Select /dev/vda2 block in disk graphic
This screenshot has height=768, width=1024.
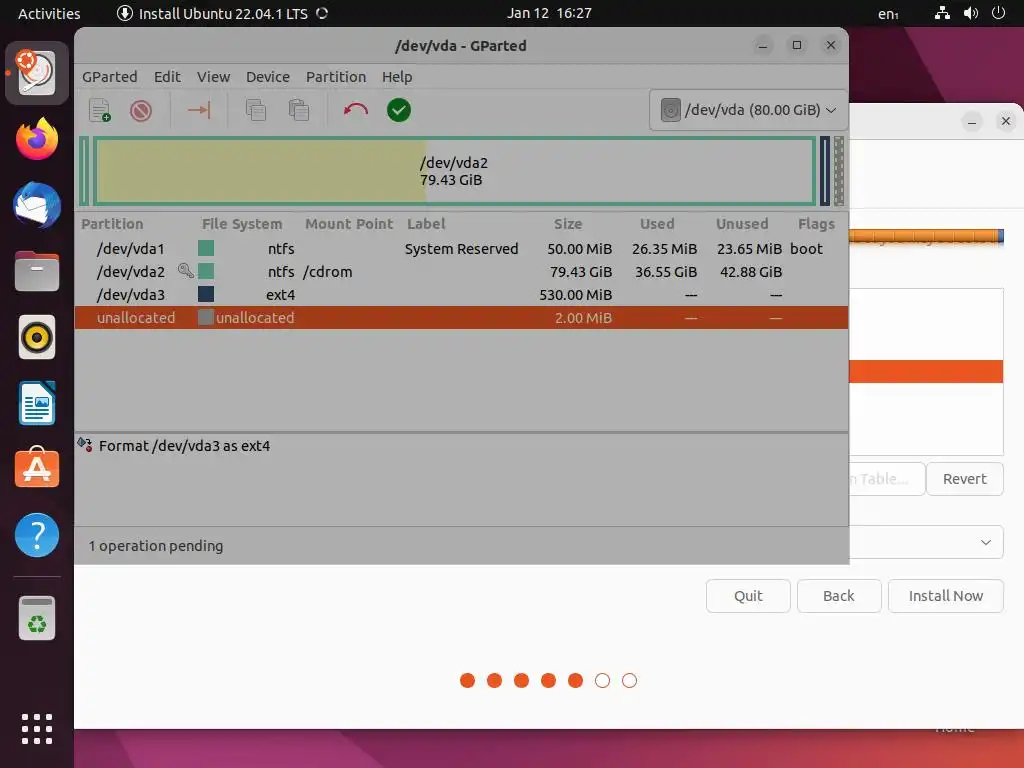coord(455,171)
